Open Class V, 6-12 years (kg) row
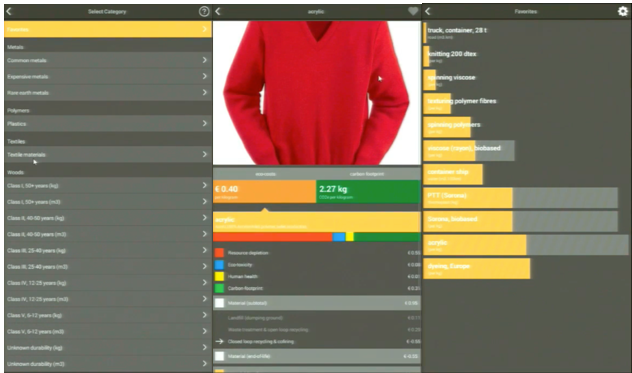 [x=108, y=315]
